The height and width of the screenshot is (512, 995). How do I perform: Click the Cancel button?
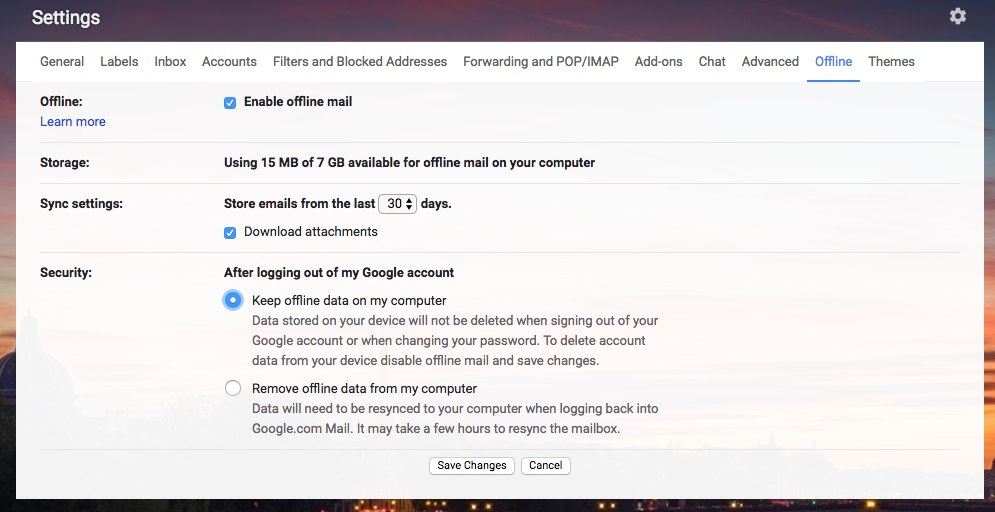click(x=546, y=466)
